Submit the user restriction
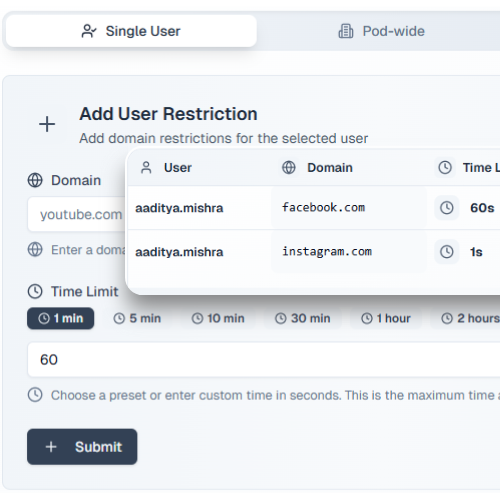 (82, 447)
